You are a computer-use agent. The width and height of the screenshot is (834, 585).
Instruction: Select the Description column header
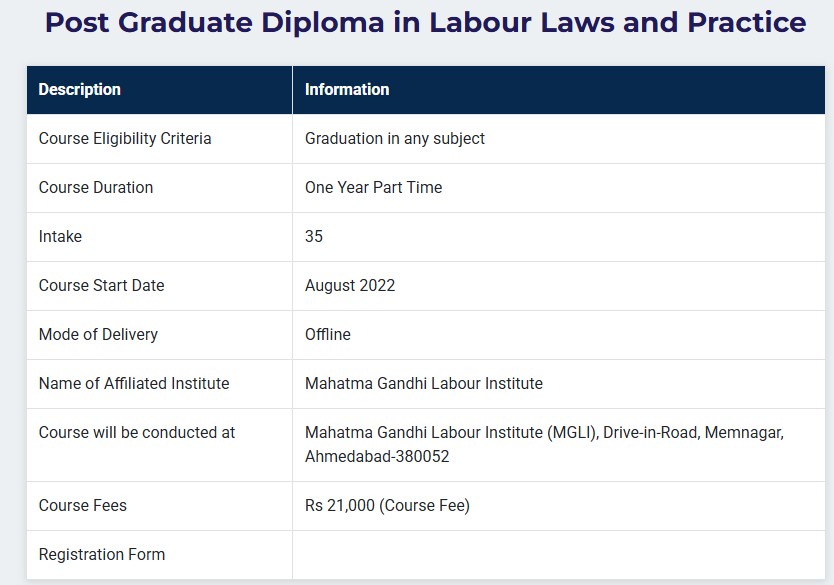pos(80,89)
